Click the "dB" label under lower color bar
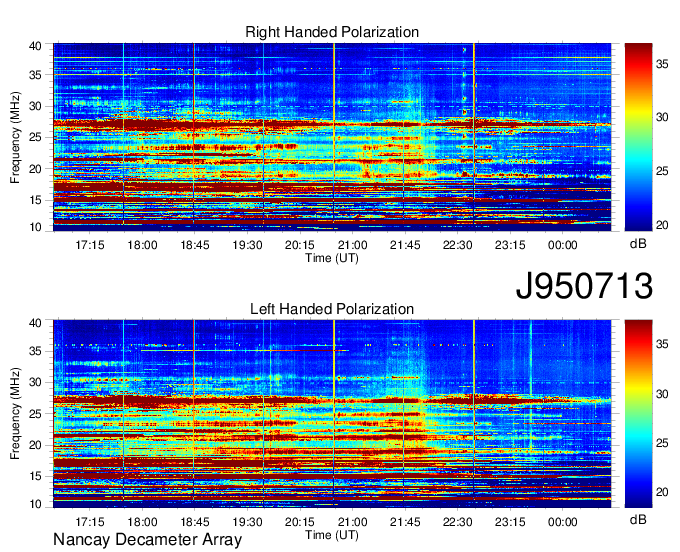Viewport: 680px width, 552px height. [638, 519]
